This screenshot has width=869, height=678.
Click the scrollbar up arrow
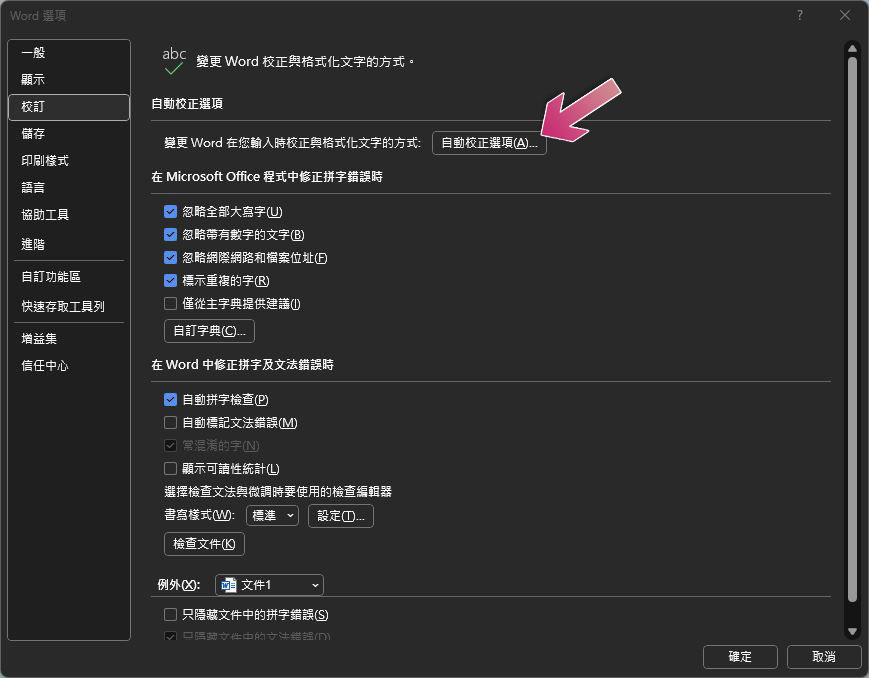tap(852, 48)
